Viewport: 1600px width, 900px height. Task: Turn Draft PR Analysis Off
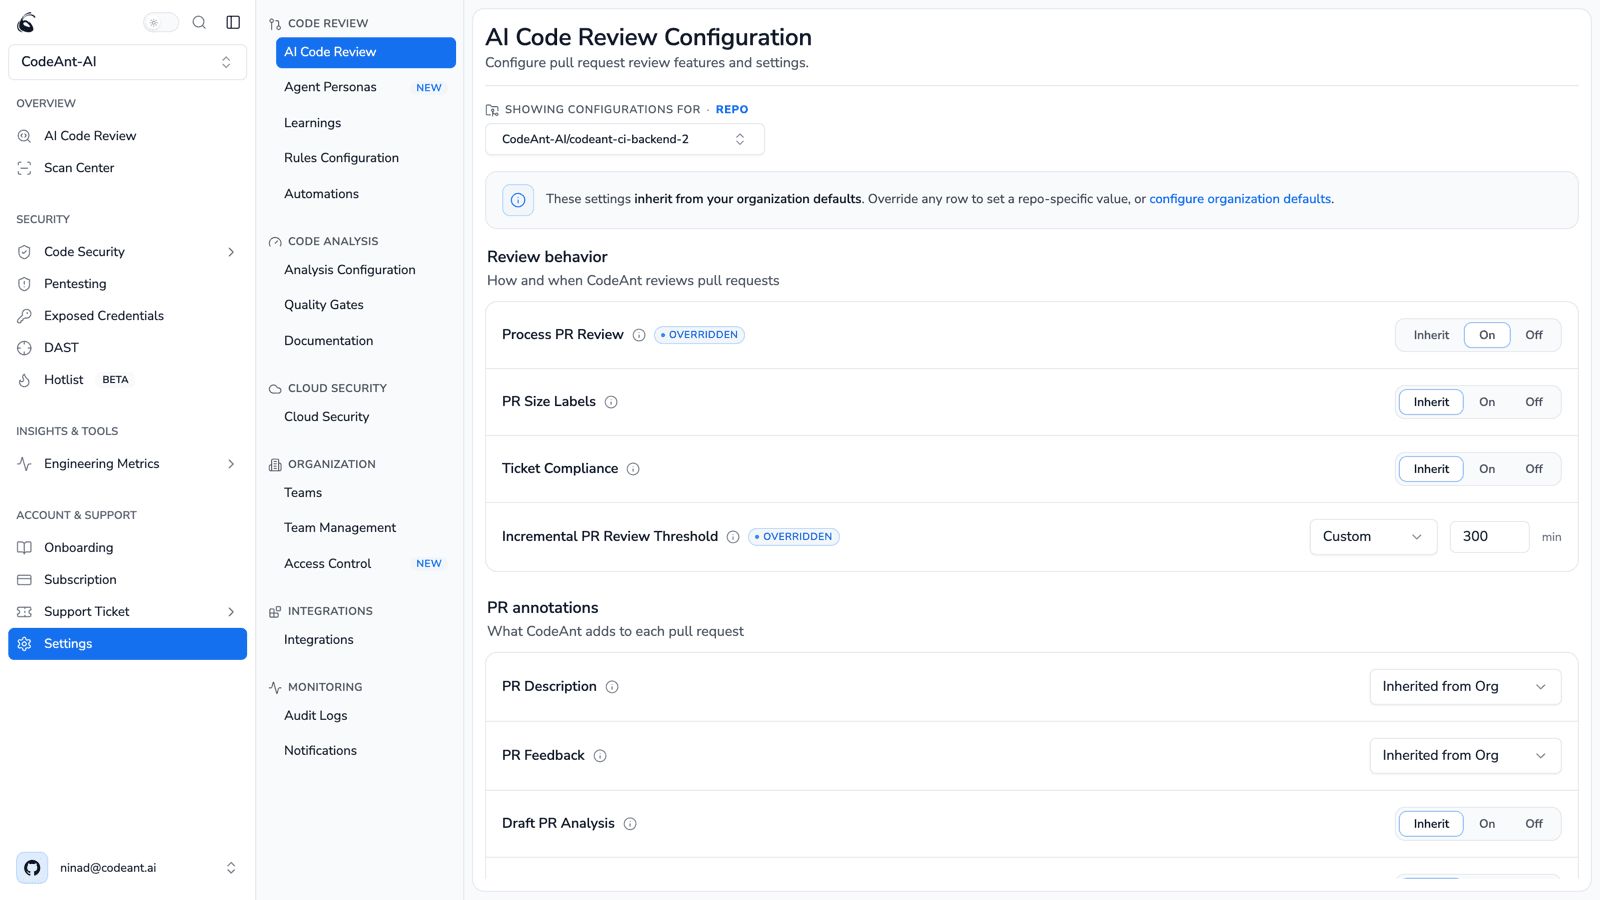point(1534,824)
